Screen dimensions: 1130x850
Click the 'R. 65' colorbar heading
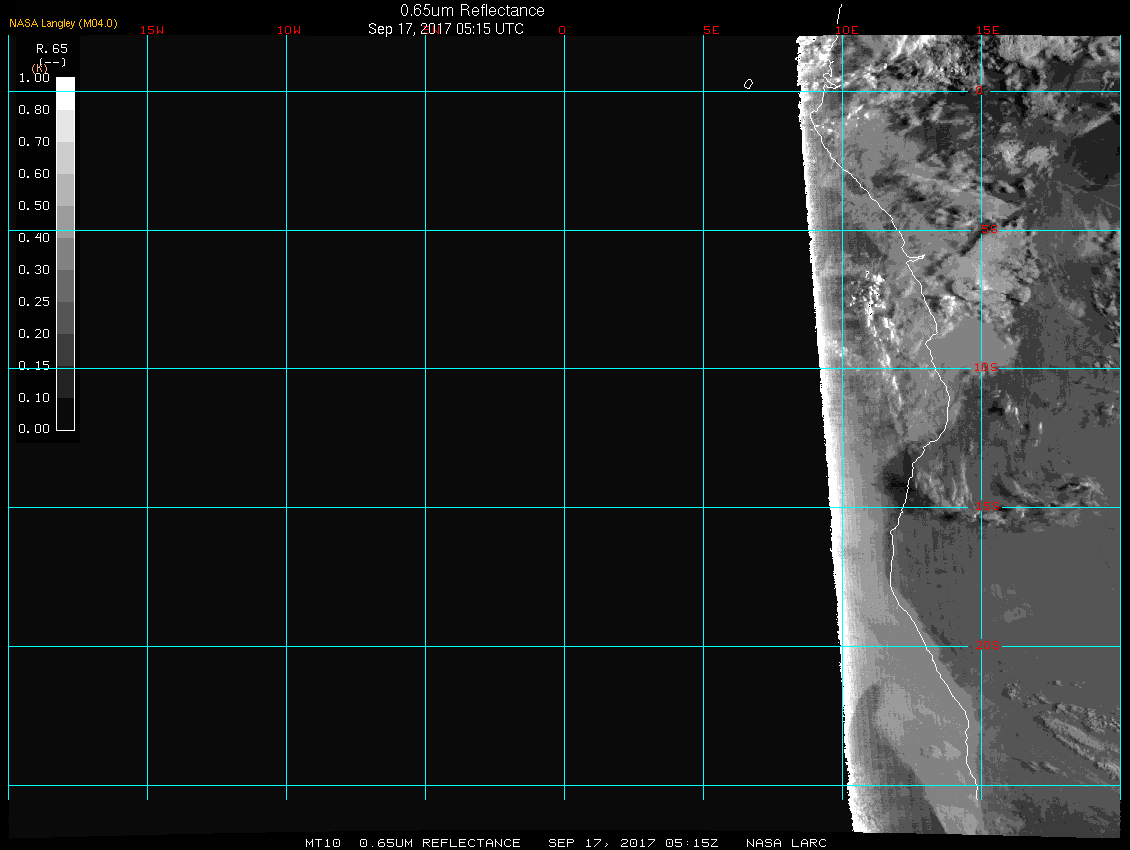tap(52, 49)
